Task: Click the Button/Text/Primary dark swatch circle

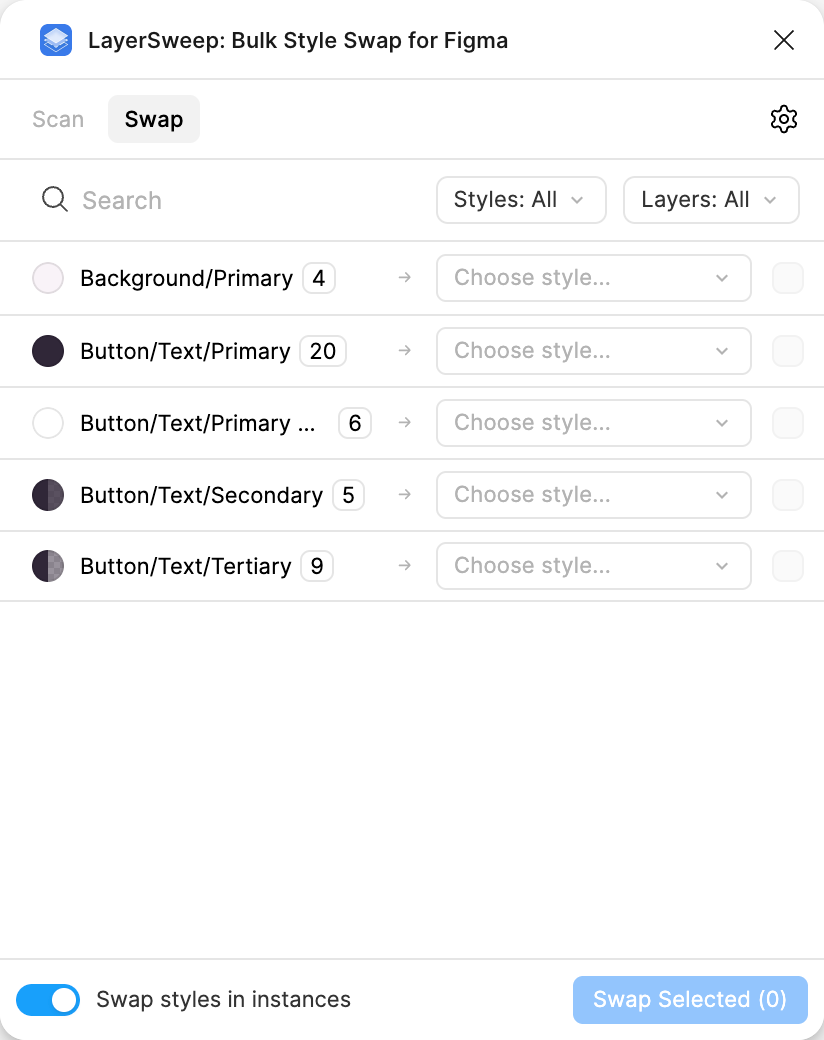Action: (47, 351)
